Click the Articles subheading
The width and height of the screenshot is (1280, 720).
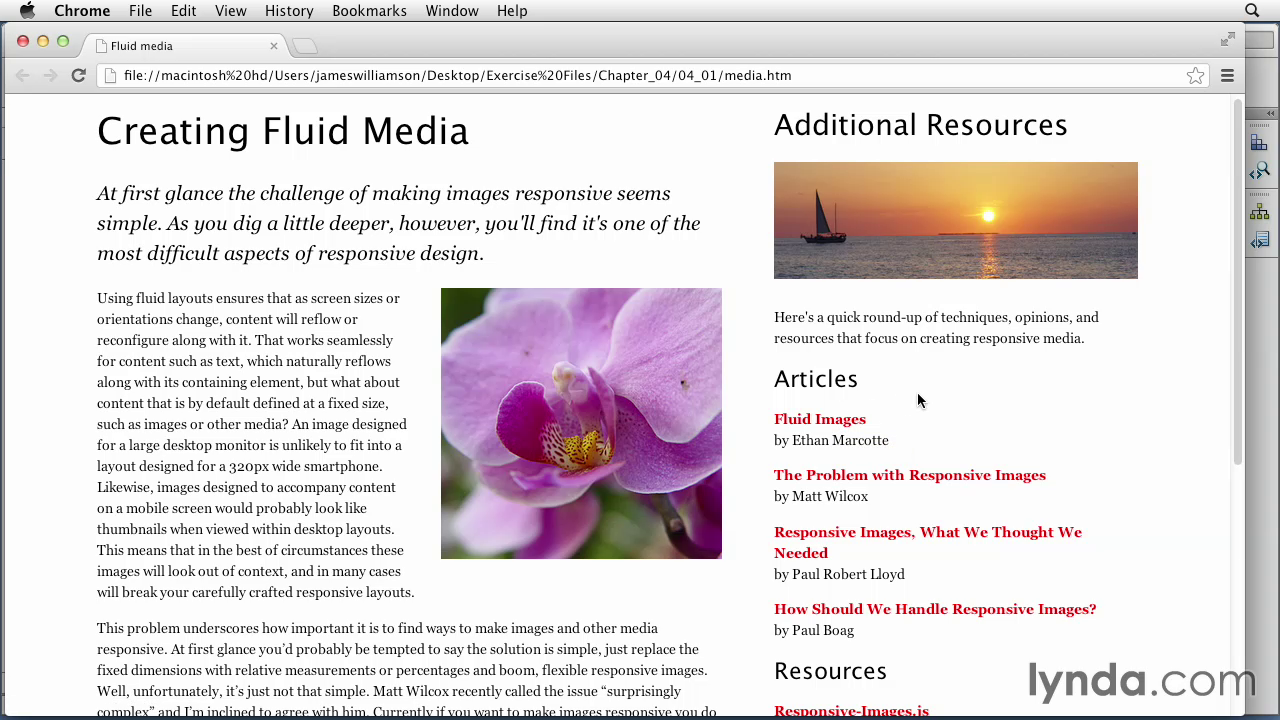[816, 379]
